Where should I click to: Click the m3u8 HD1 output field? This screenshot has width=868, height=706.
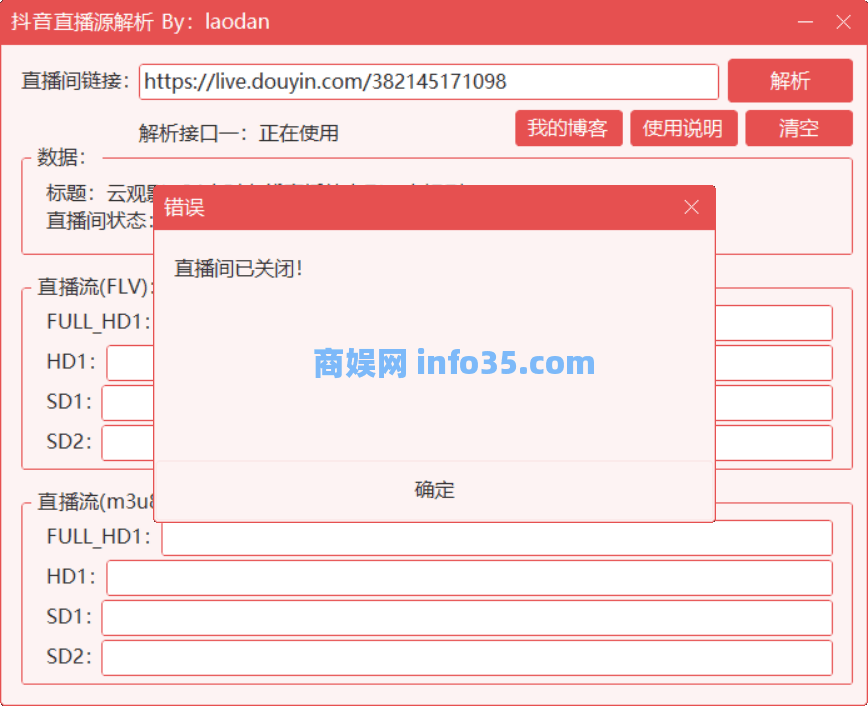coord(469,578)
